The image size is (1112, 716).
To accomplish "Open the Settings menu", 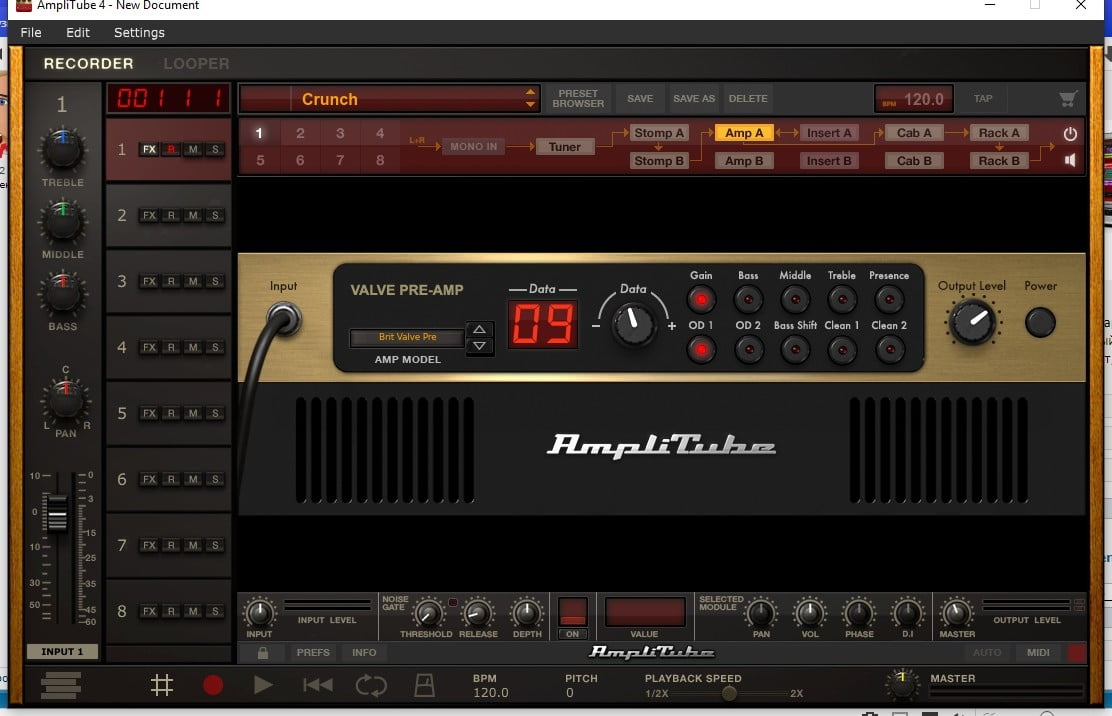I will [x=139, y=33].
